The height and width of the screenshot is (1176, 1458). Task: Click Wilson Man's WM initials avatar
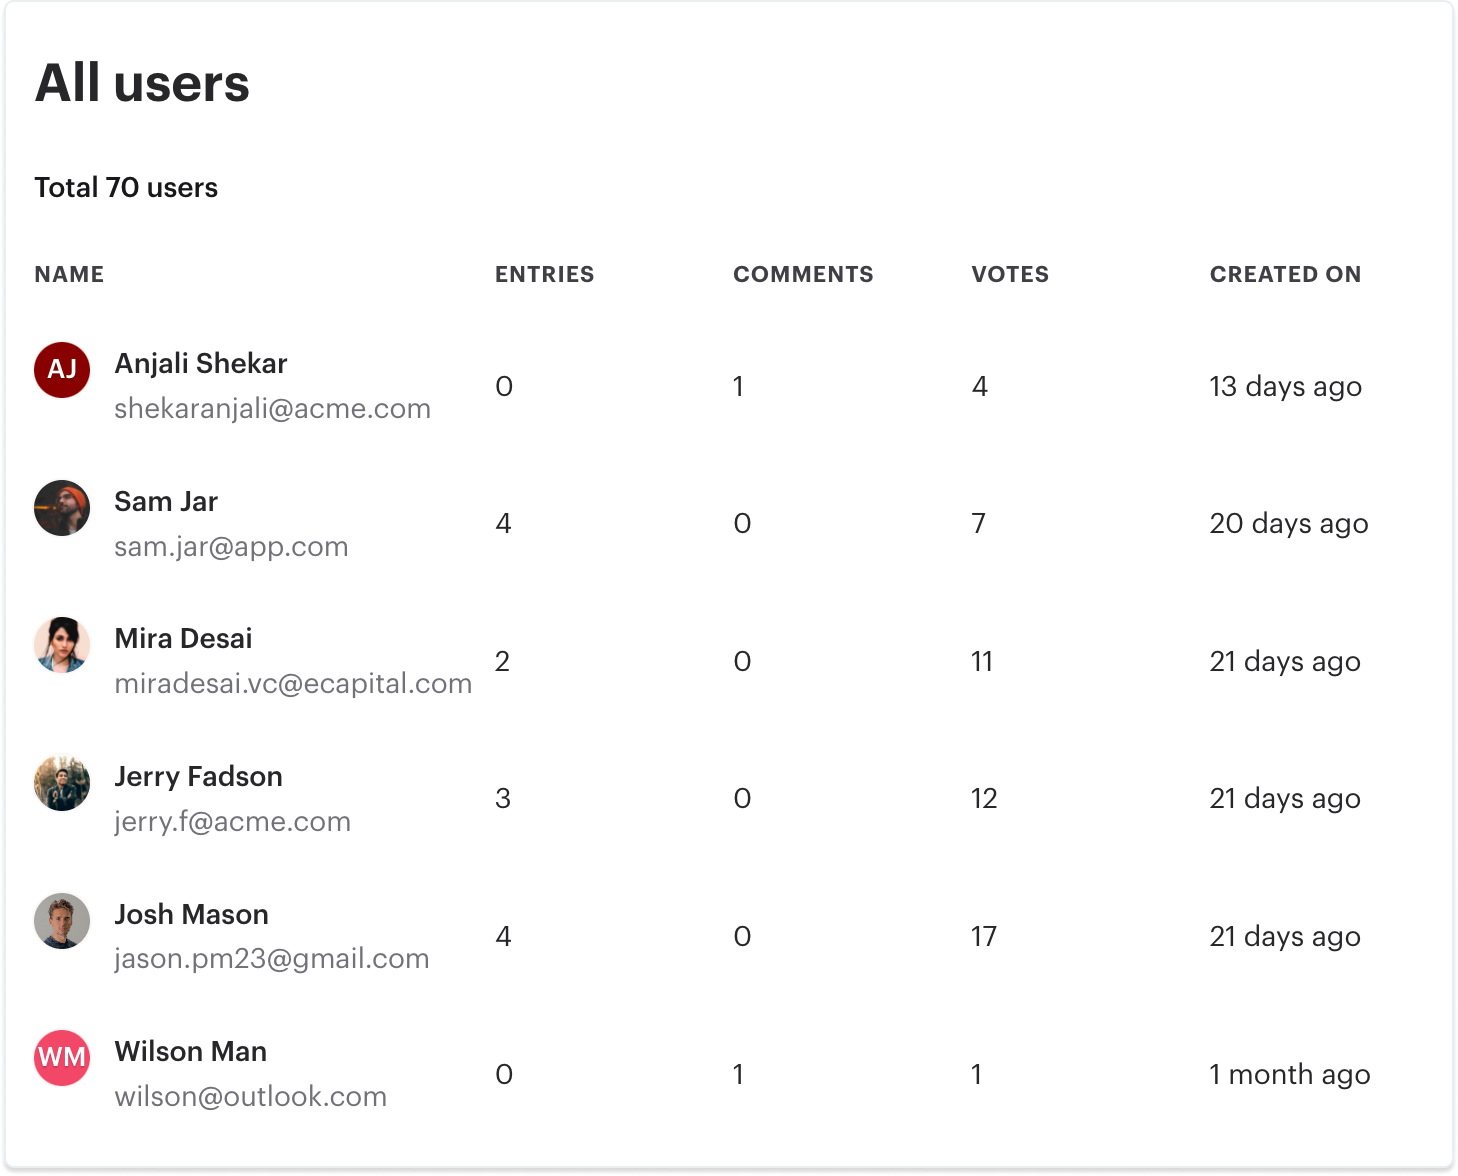click(62, 1058)
